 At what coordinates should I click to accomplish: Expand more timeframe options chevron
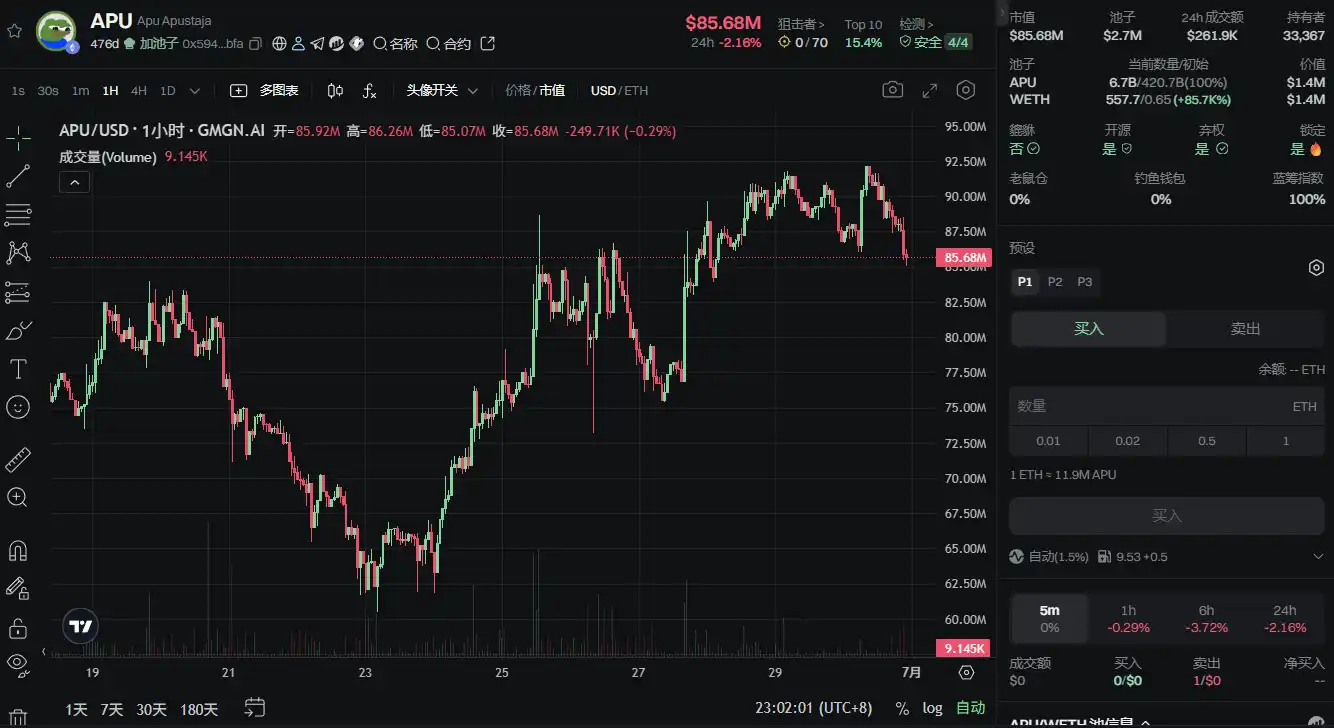(x=195, y=91)
